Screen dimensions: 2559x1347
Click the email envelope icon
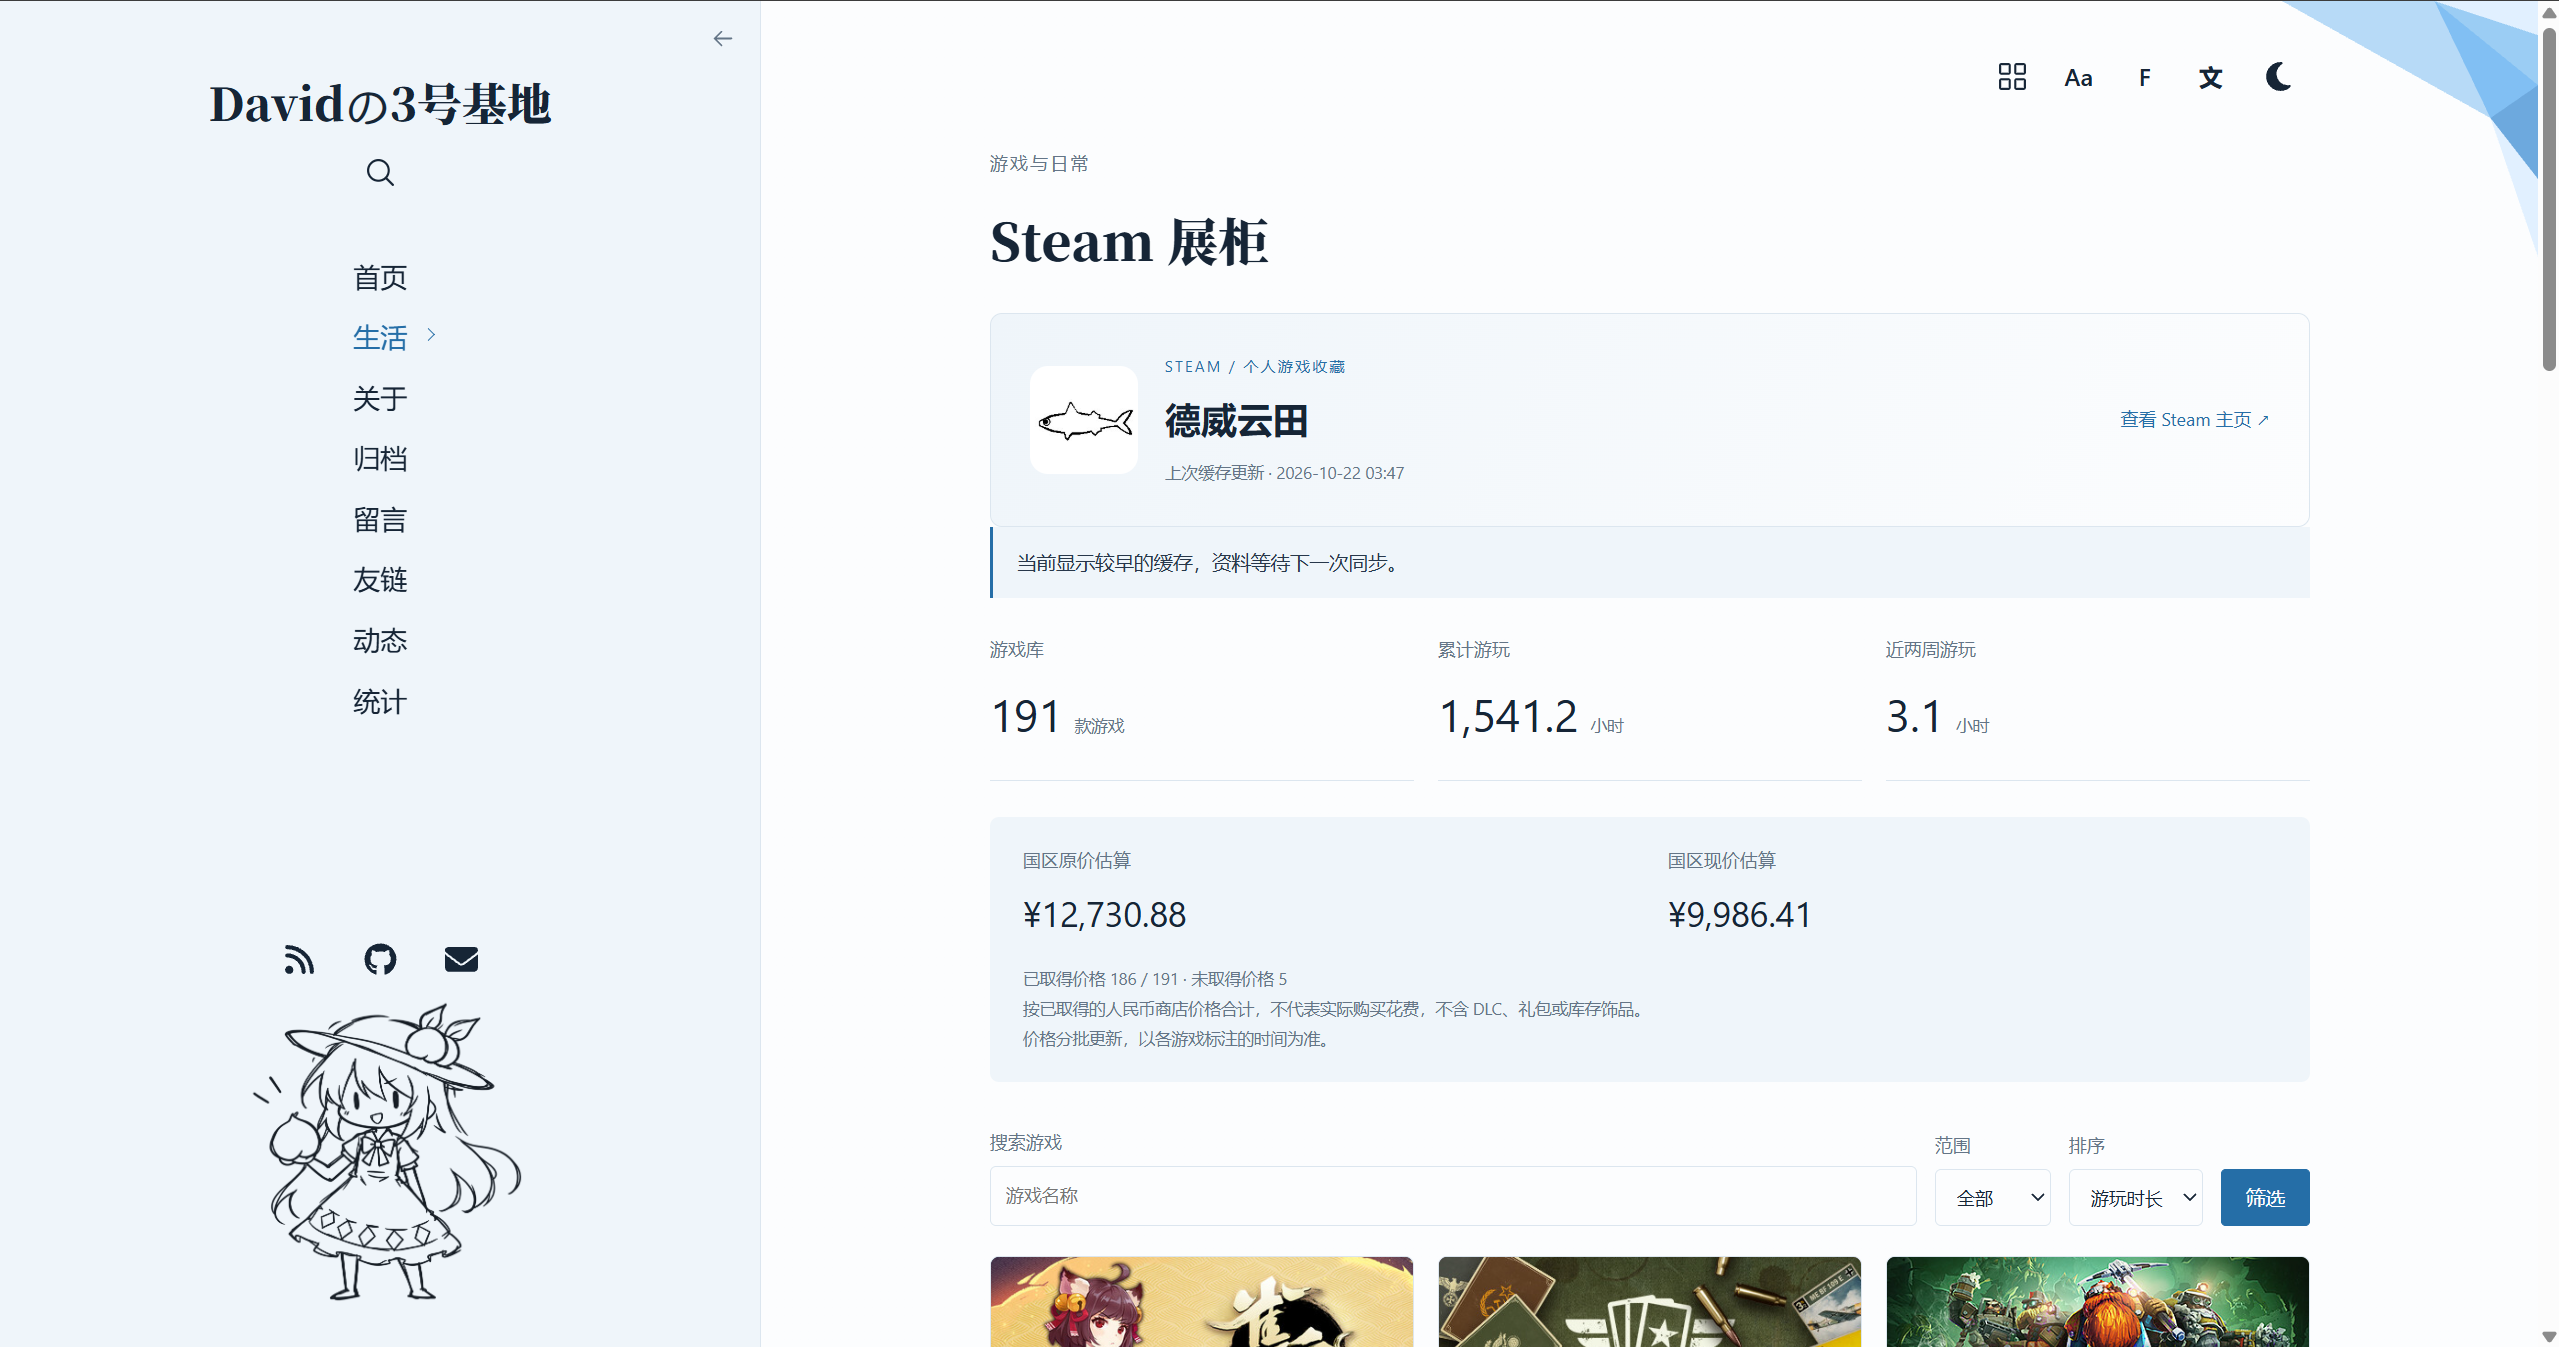[461, 959]
